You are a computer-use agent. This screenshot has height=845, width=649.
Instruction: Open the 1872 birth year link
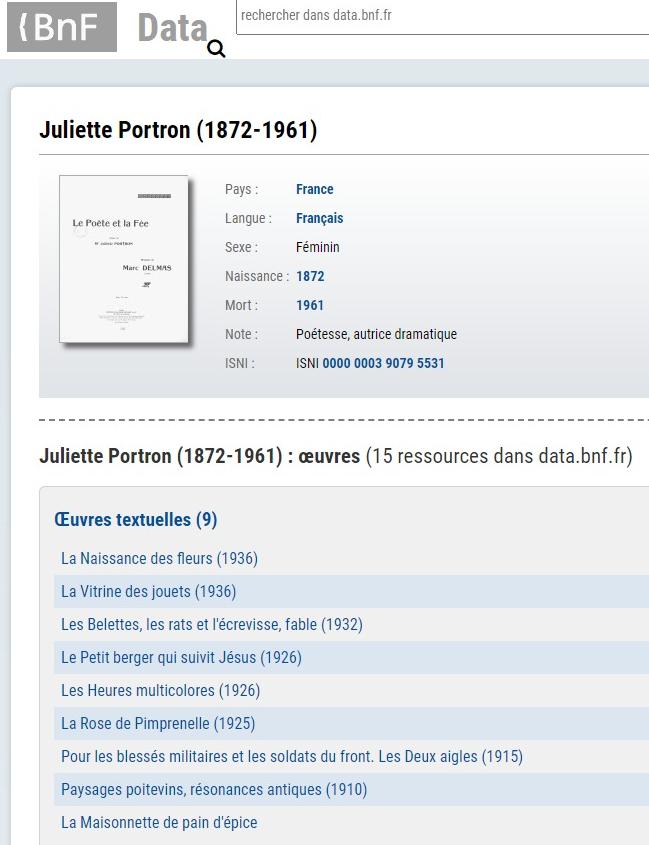click(310, 276)
